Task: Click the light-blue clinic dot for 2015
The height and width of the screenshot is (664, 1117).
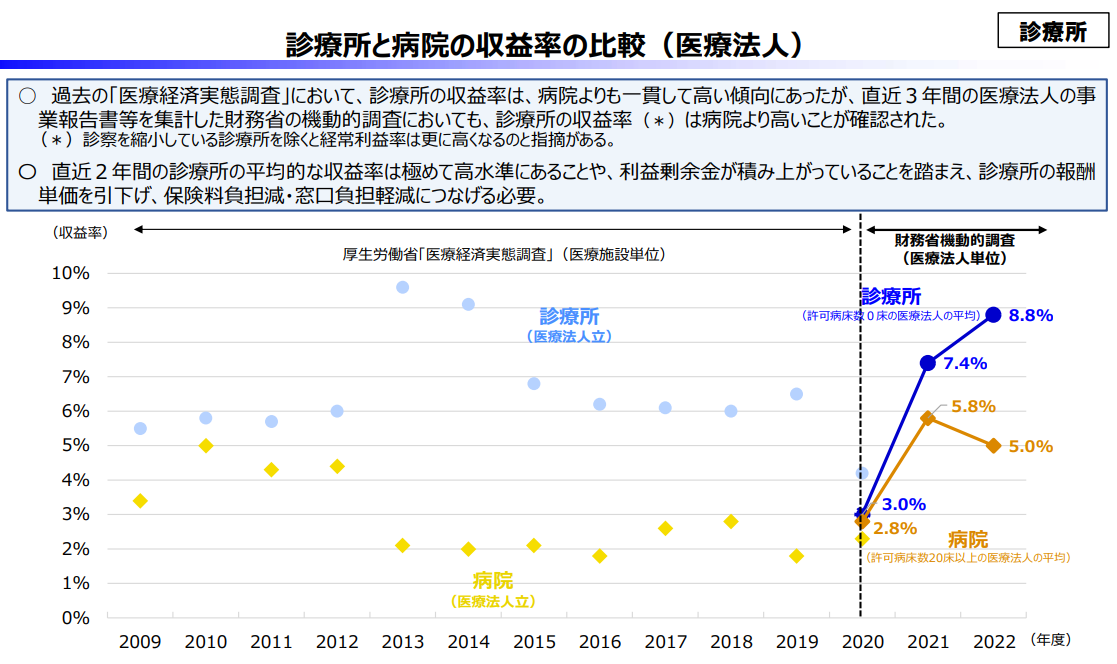Action: click(x=534, y=384)
